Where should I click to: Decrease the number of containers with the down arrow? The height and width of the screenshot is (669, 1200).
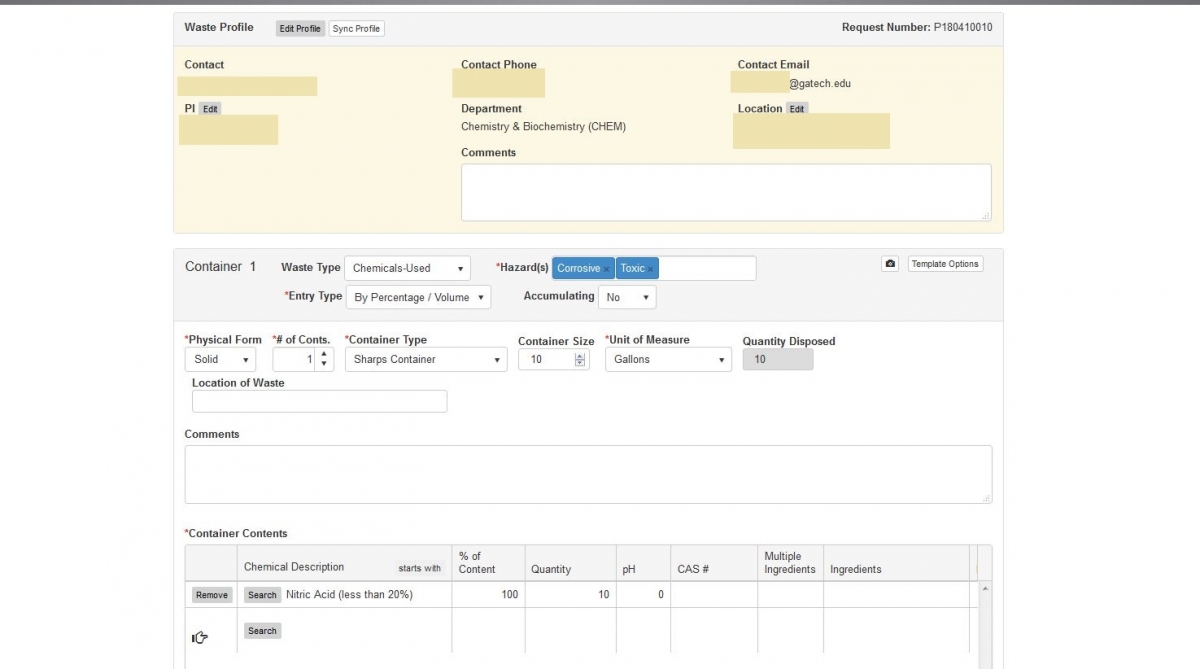[324, 364]
